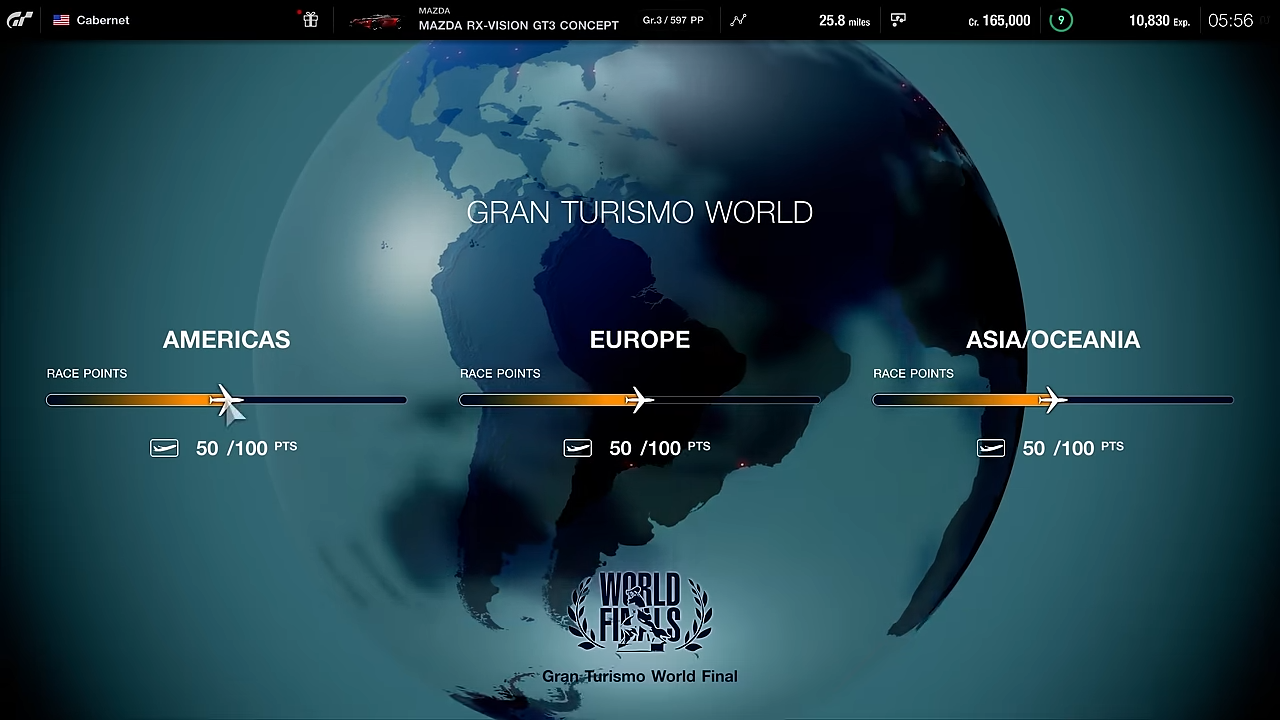Click the US flag profile icon

point(61,20)
